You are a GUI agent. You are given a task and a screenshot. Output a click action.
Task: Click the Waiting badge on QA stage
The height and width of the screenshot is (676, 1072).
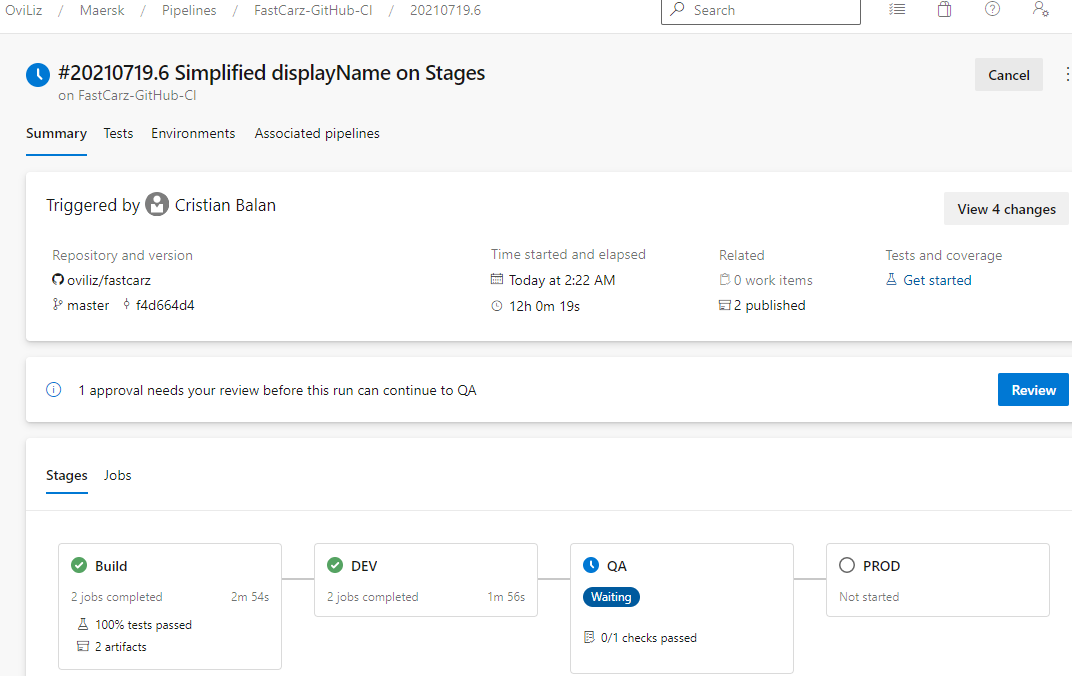coord(611,597)
